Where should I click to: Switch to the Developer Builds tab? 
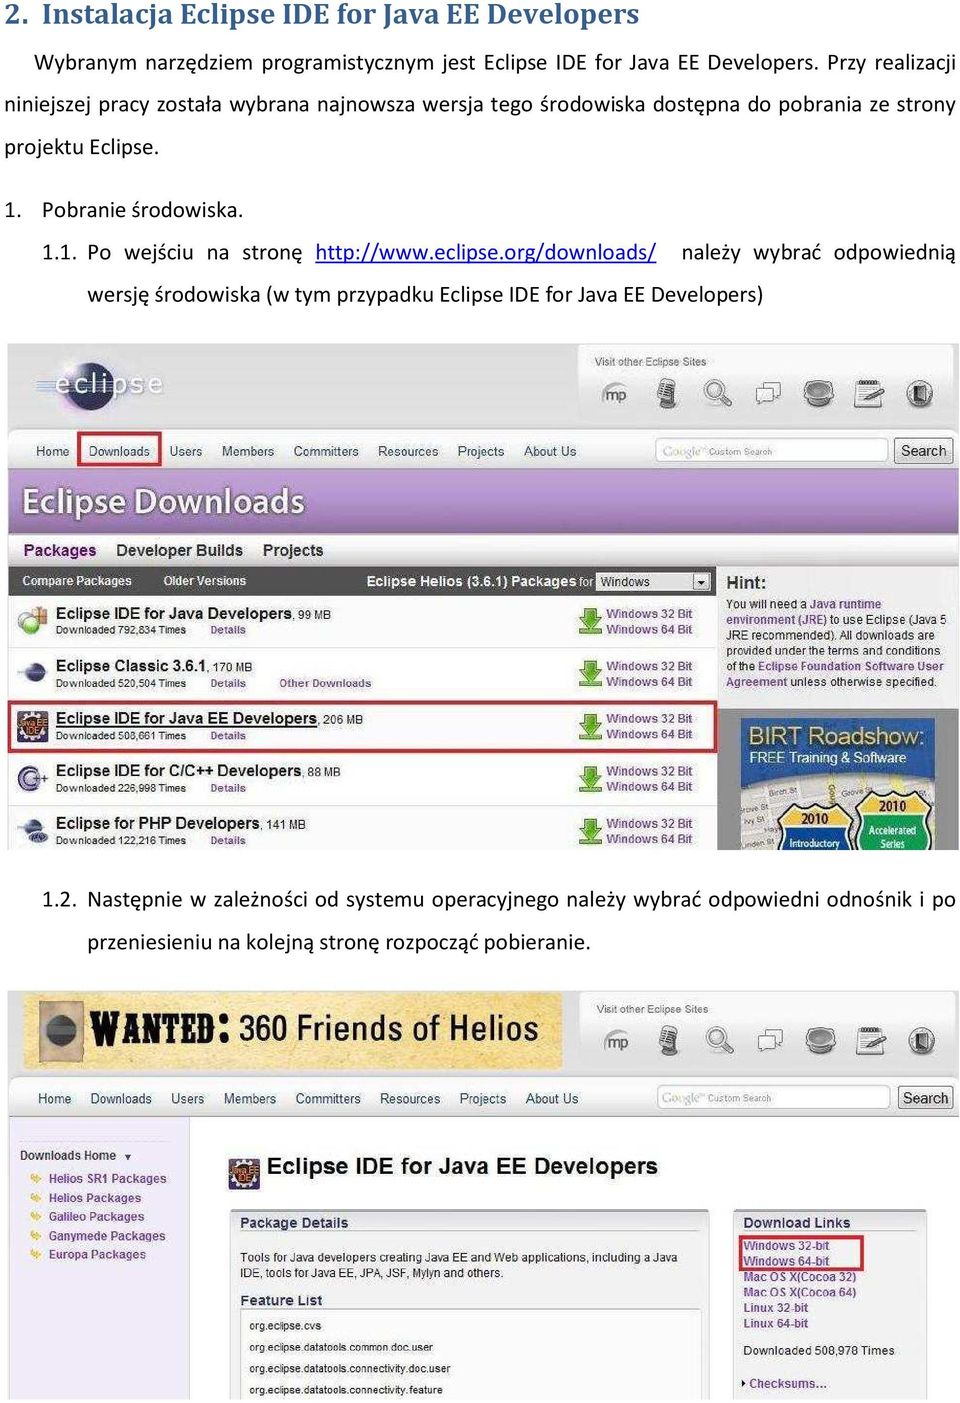(179, 550)
